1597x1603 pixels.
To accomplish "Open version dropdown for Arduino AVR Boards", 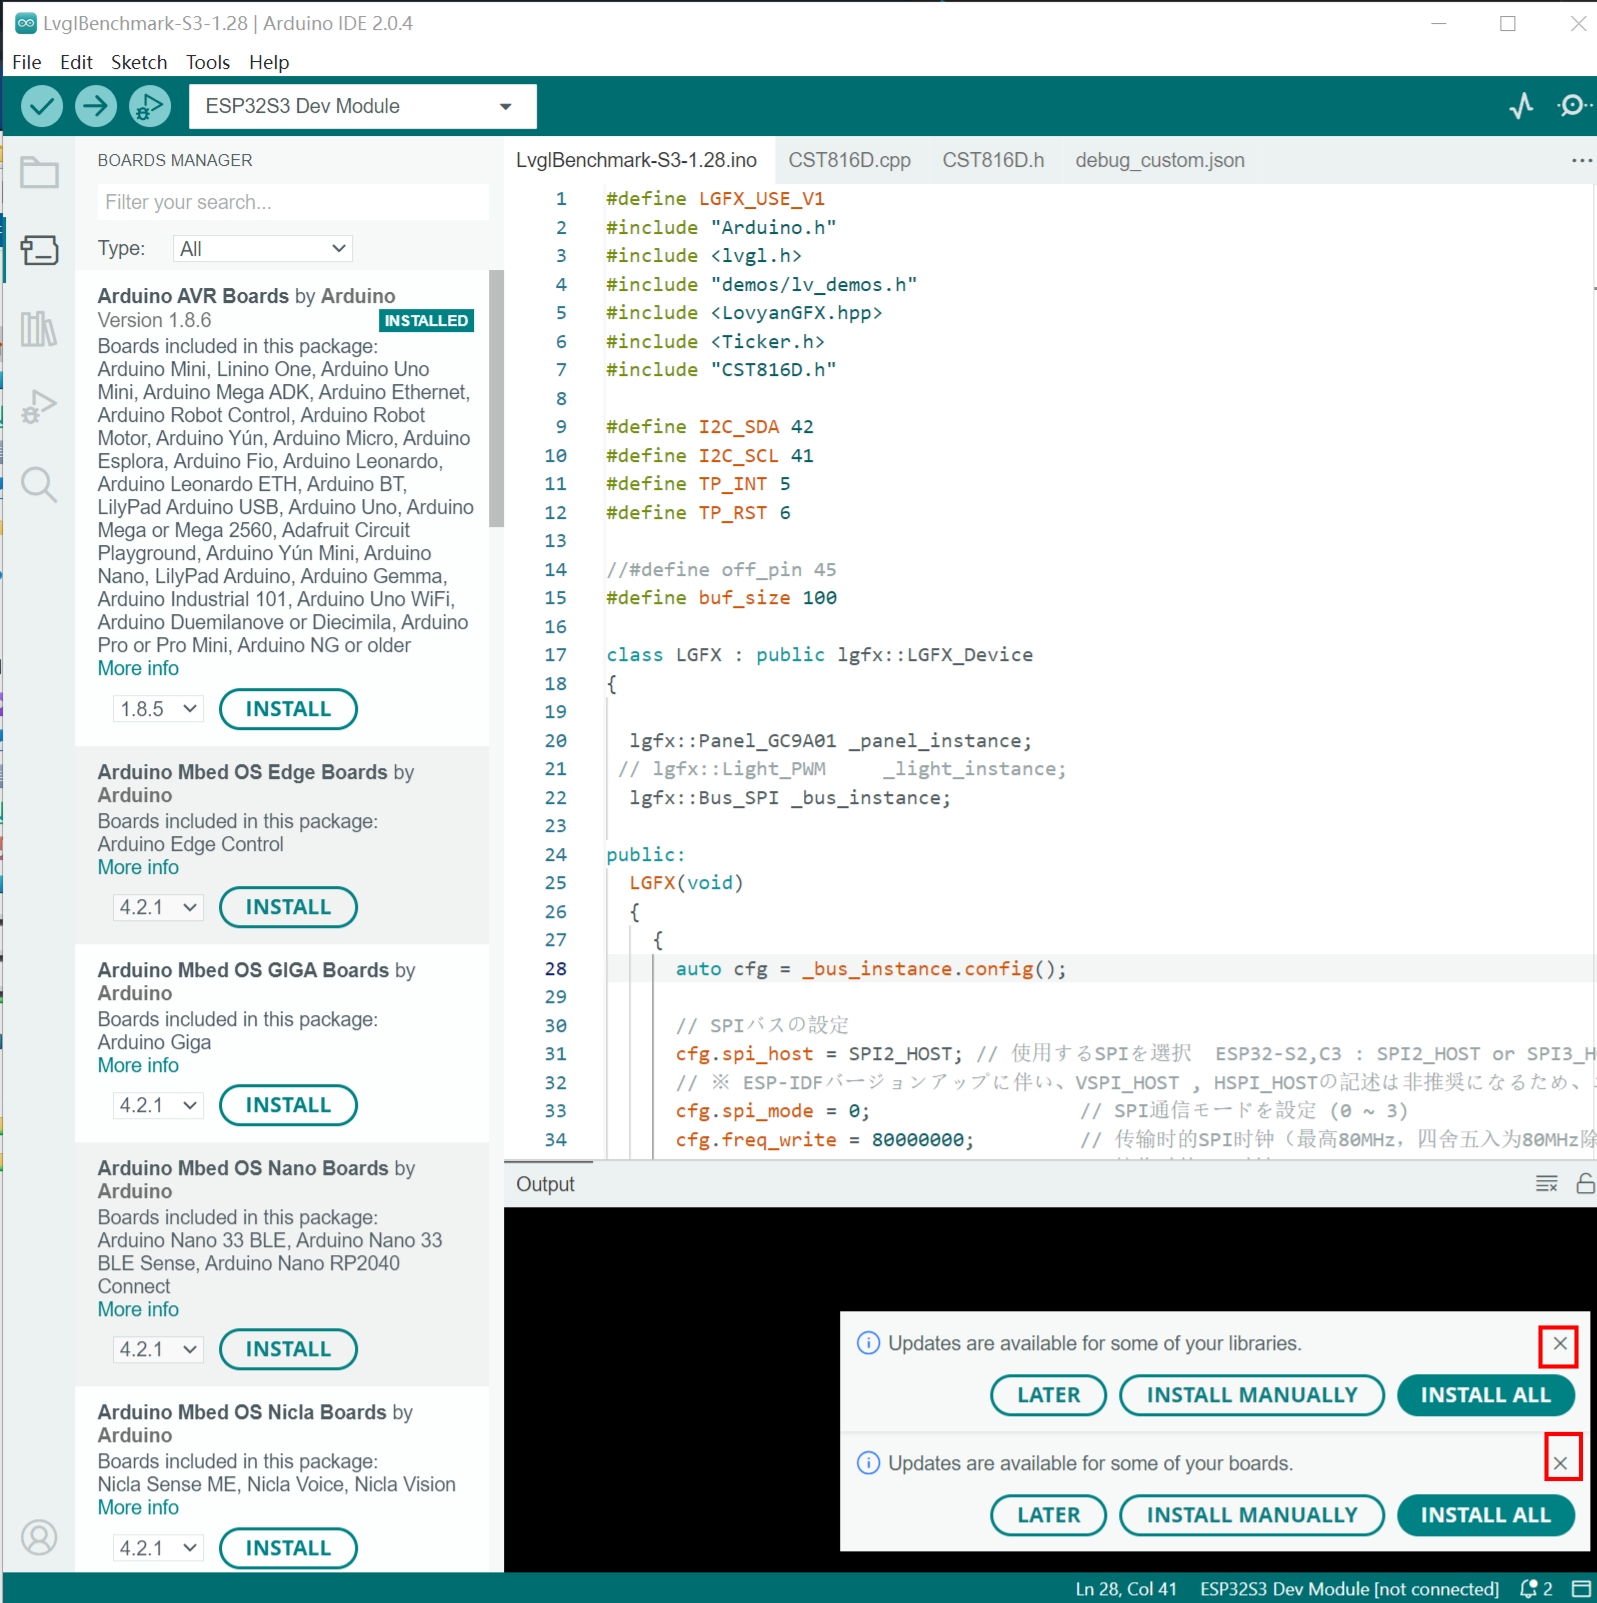I will pos(158,709).
